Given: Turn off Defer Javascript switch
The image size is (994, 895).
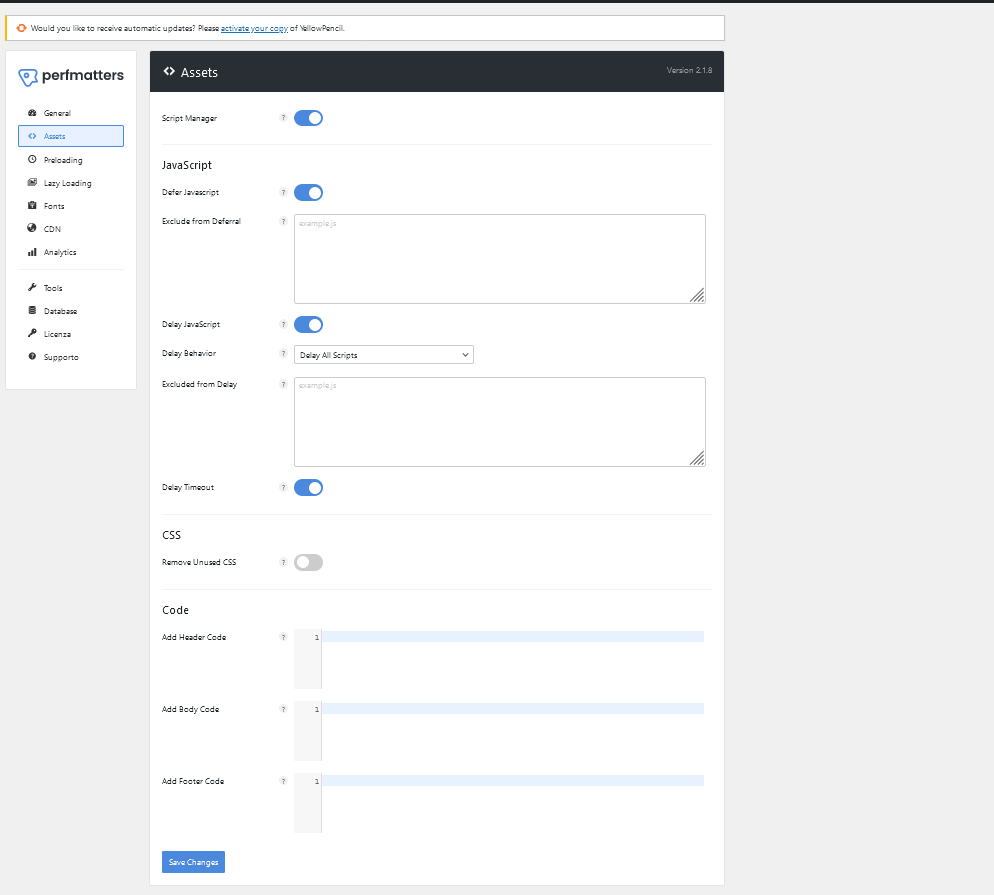Looking at the screenshot, I should click(309, 193).
